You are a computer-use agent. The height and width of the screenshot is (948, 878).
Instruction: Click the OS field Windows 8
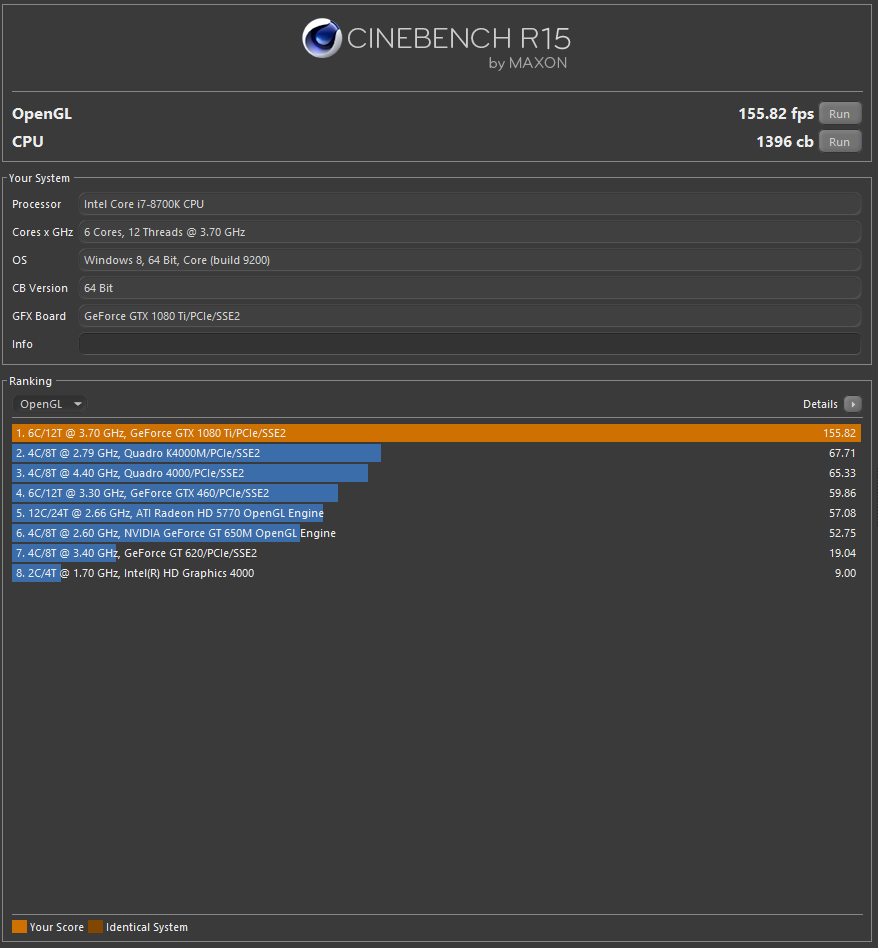click(469, 260)
